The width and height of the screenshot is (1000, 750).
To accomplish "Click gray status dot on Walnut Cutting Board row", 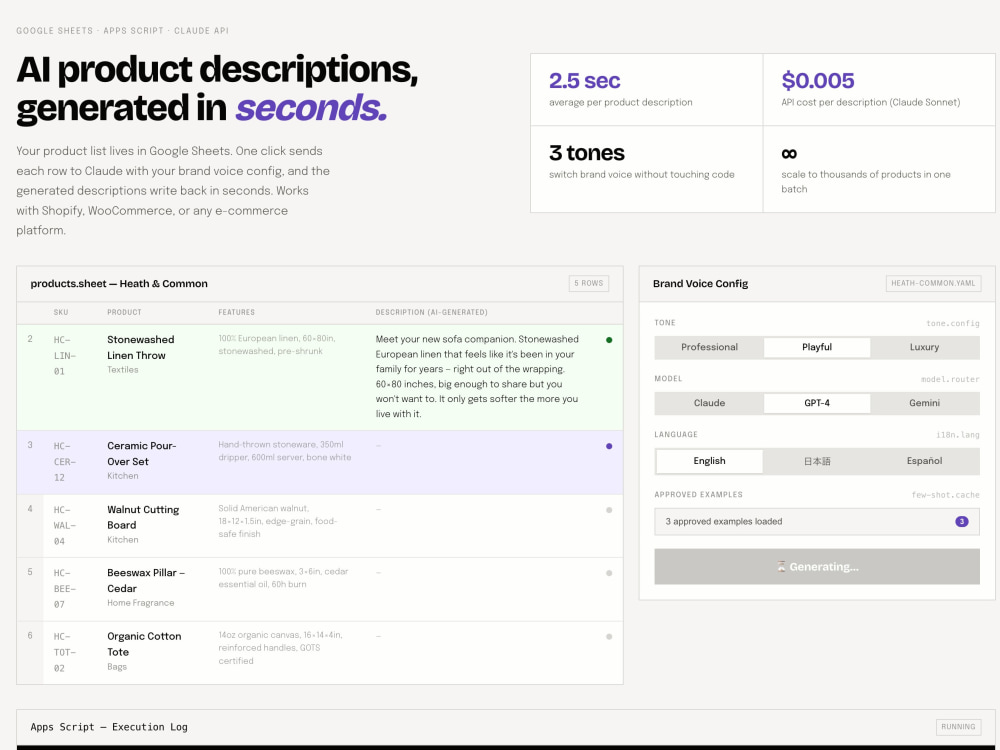I will coord(609,510).
